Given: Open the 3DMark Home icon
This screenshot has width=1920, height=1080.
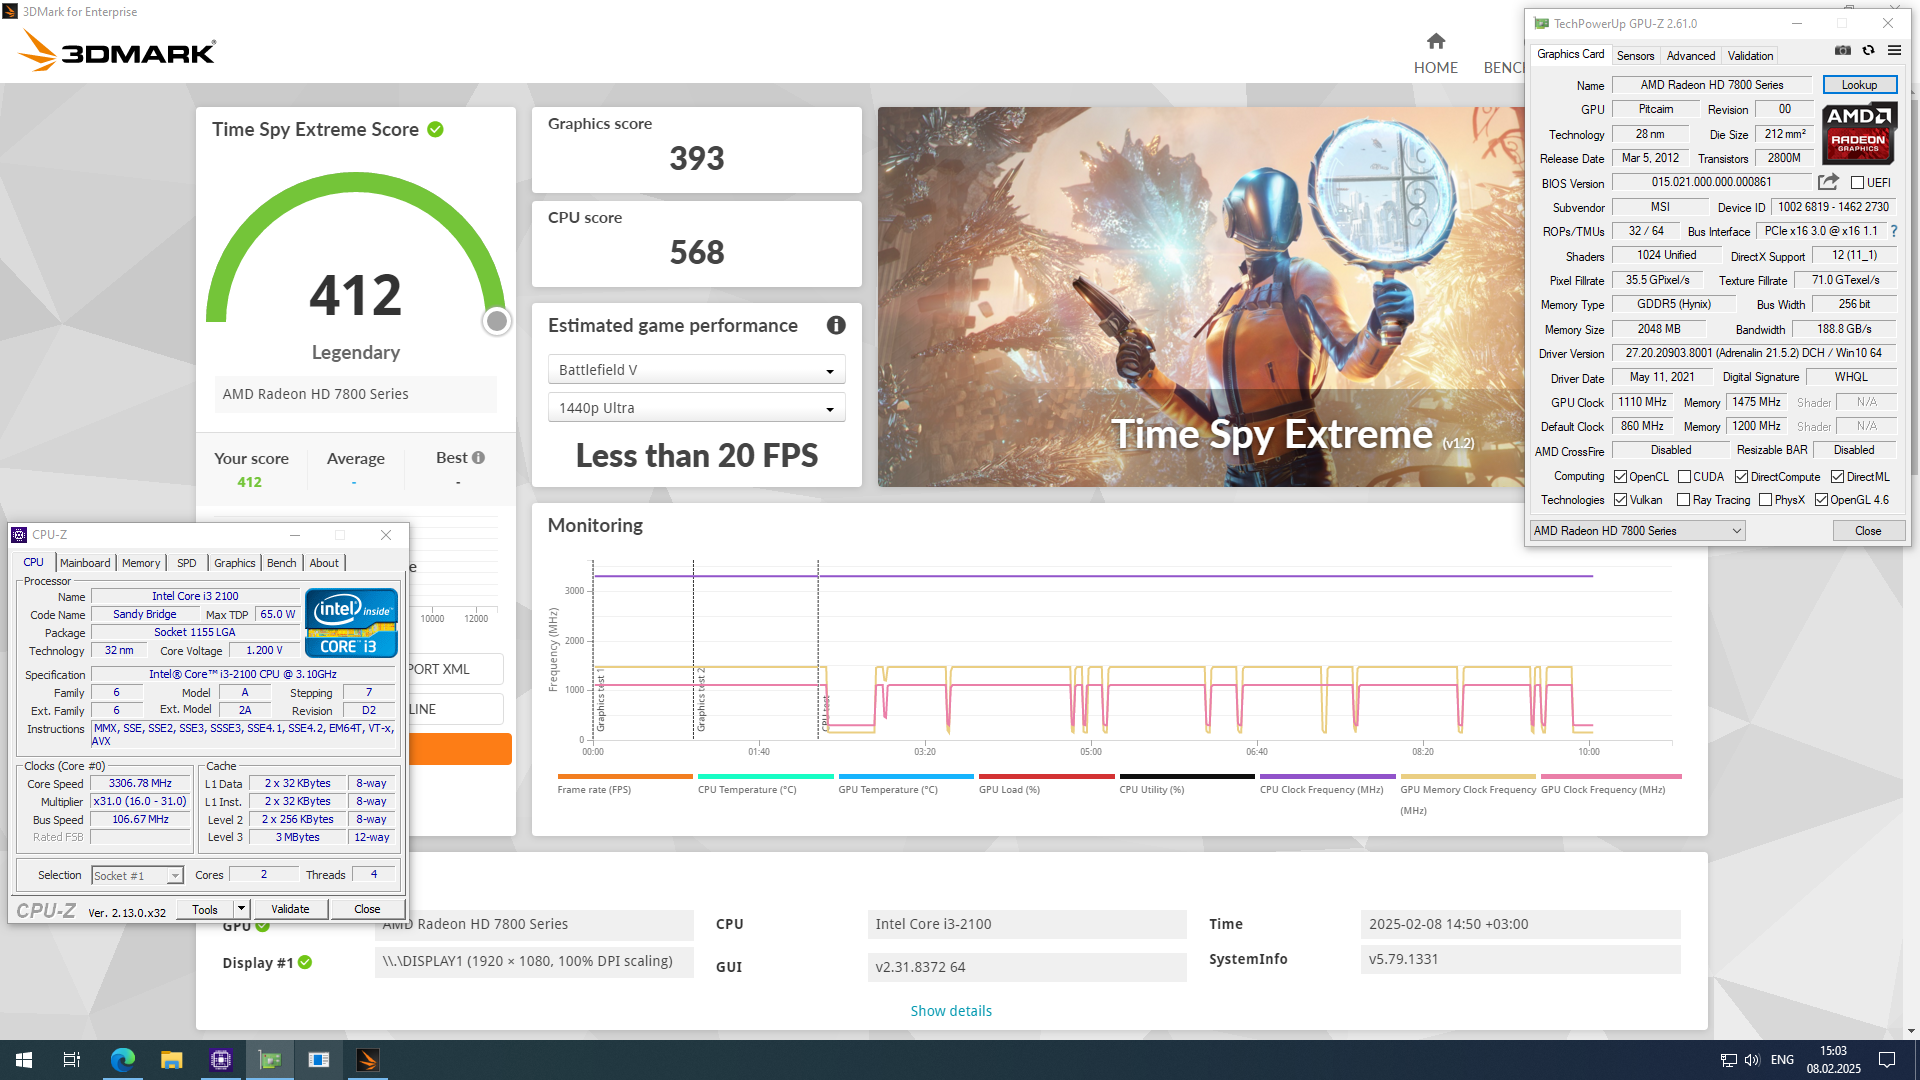Looking at the screenshot, I should point(1435,41).
